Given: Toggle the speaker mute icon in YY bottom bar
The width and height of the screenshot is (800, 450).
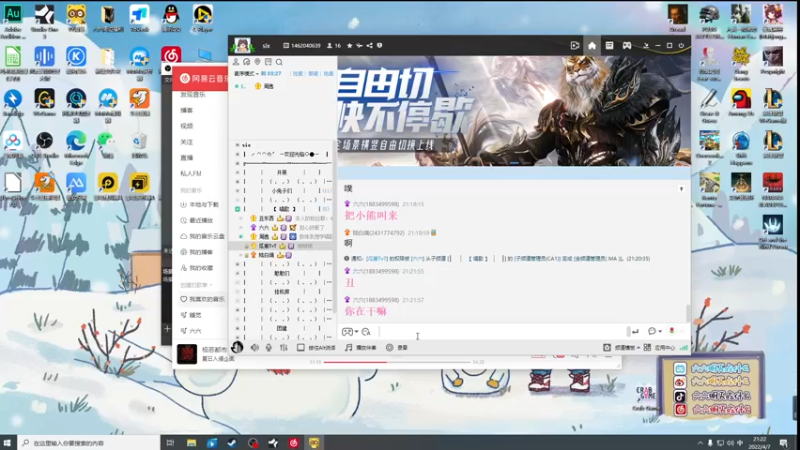Looking at the screenshot, I should click(x=255, y=347).
